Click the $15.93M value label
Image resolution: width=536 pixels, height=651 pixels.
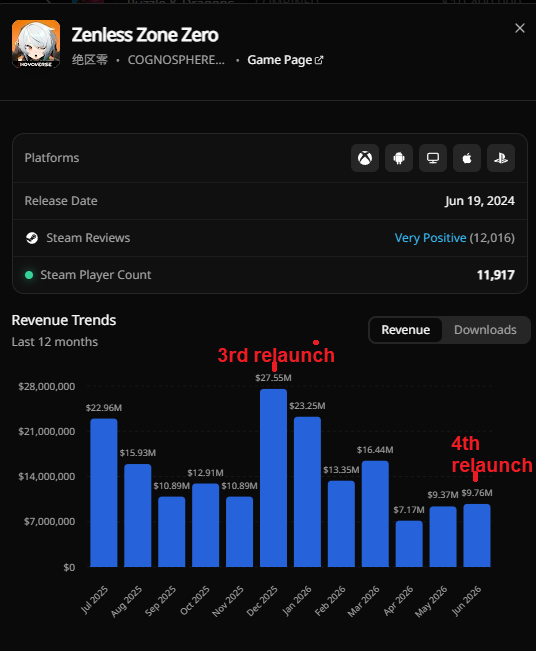138,453
